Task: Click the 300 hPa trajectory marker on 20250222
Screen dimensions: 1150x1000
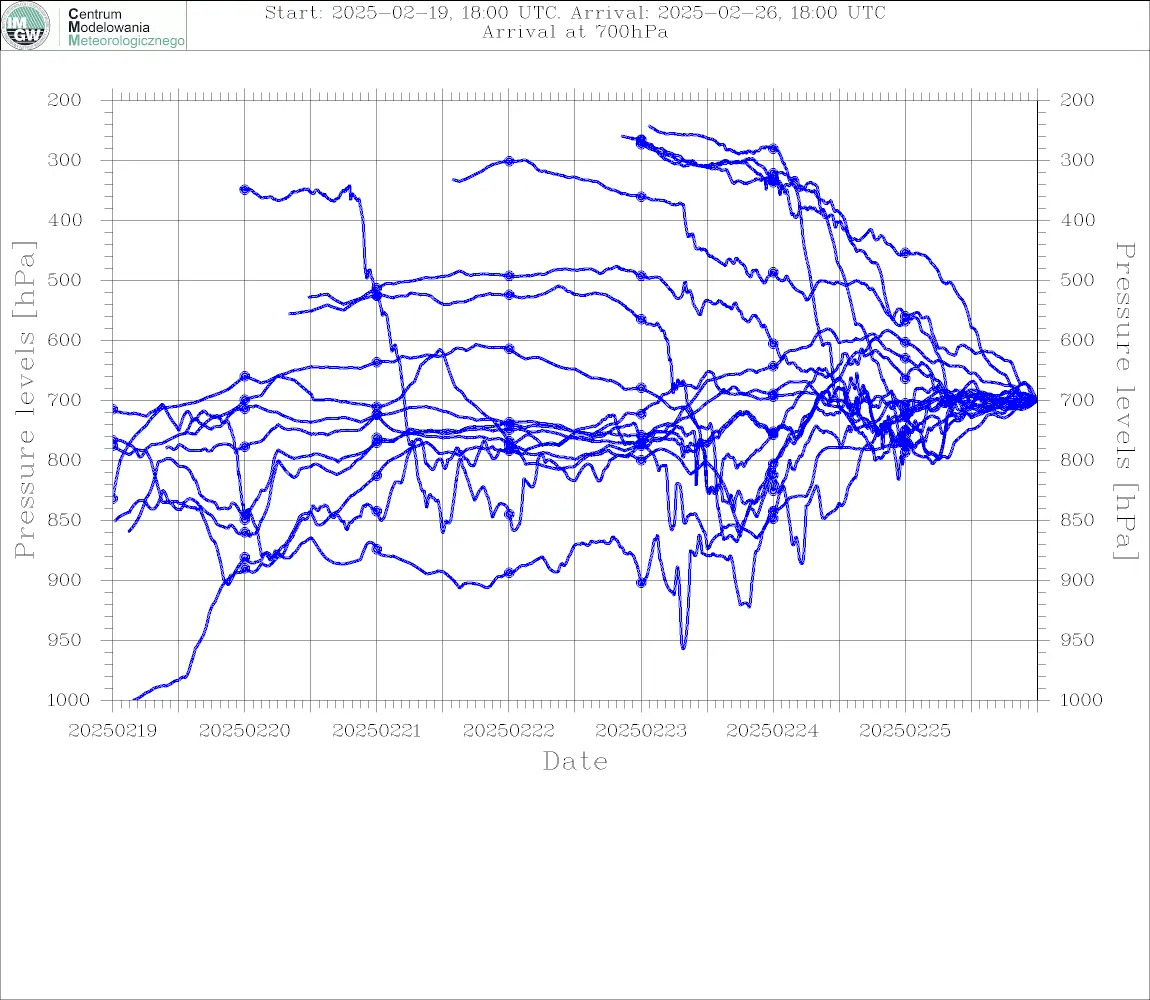Action: (x=509, y=161)
